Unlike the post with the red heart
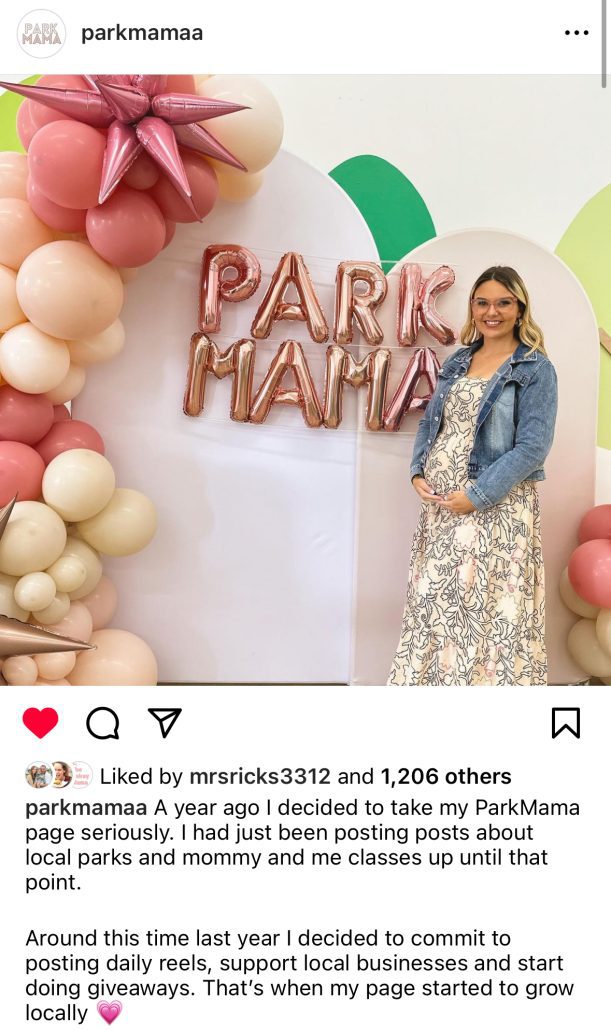This screenshot has height=1030, width=611. click(x=40, y=723)
